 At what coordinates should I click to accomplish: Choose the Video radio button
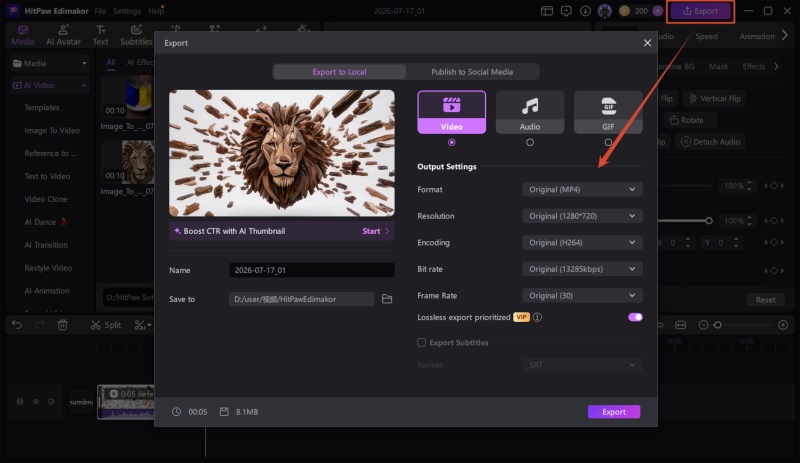[452, 142]
